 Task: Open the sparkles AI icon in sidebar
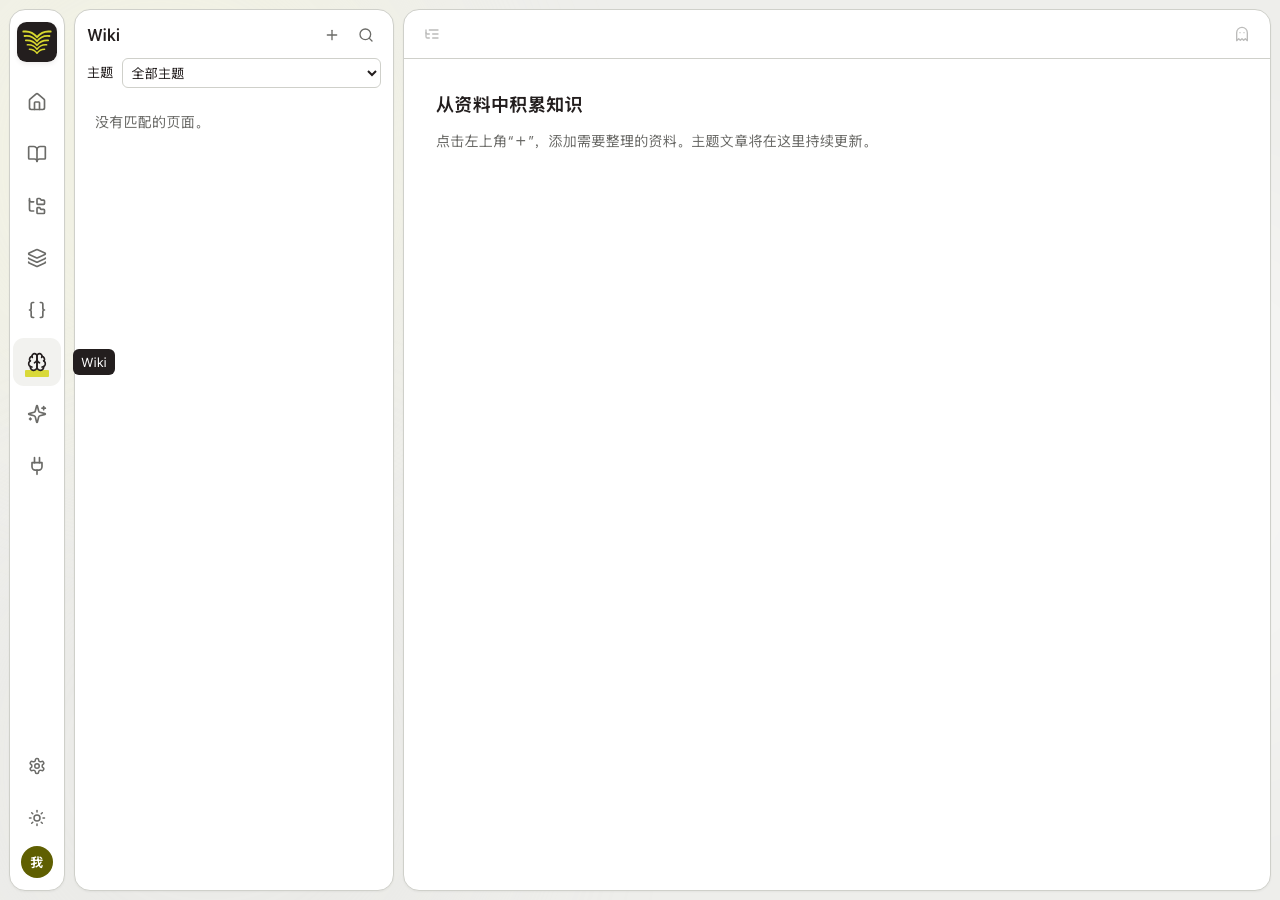pyautogui.click(x=37, y=414)
